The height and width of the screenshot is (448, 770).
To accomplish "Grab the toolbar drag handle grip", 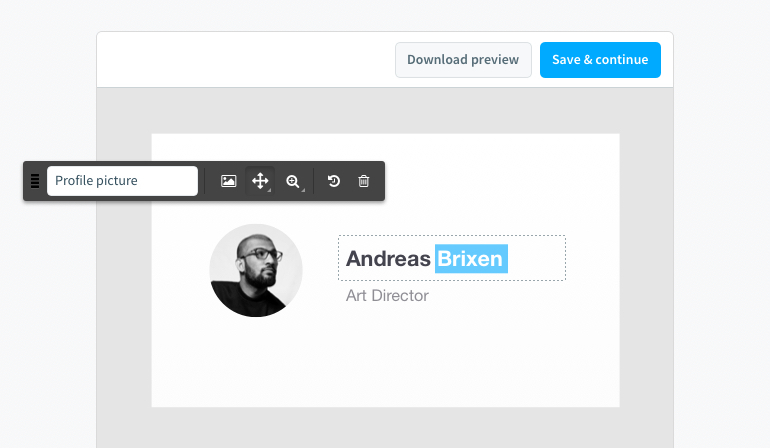I will 35,181.
